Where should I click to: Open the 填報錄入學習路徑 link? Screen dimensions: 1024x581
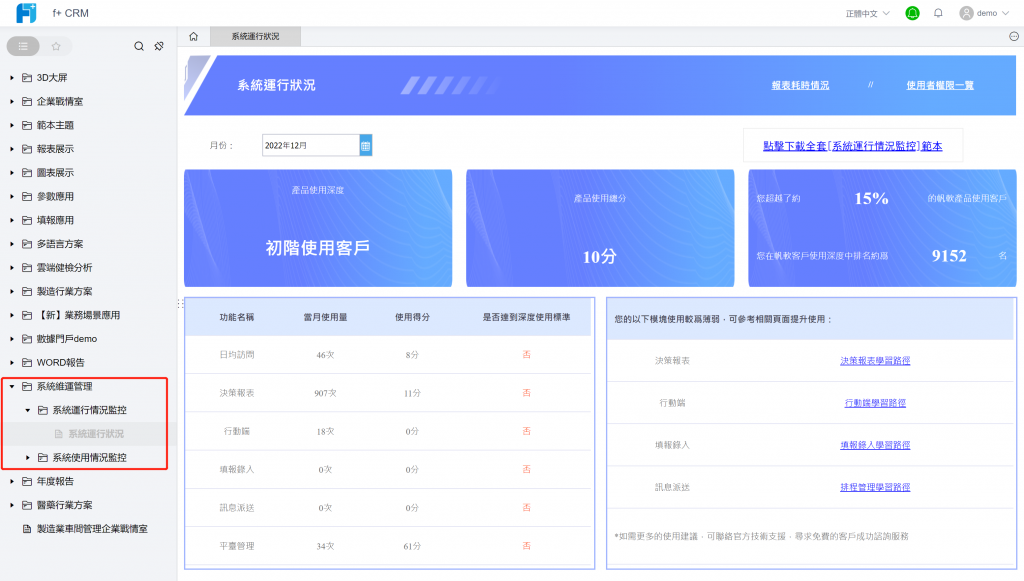coord(875,445)
